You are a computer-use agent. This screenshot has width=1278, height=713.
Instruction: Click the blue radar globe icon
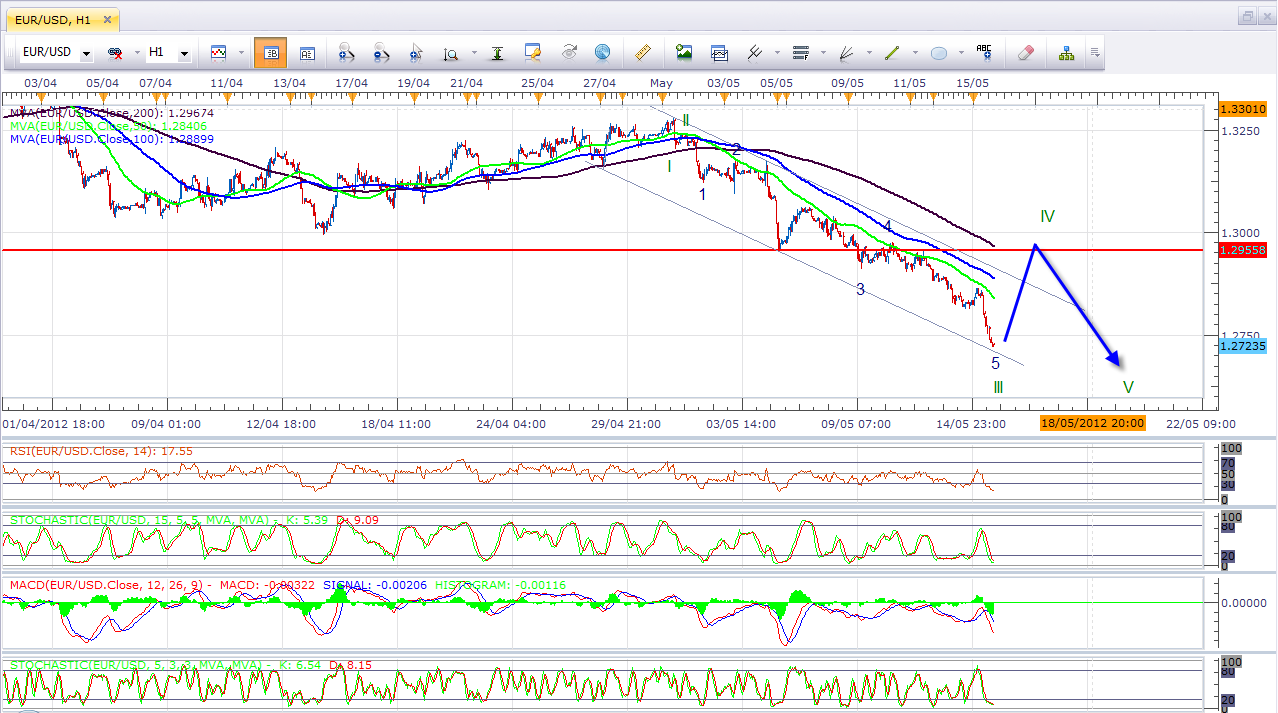pos(602,52)
